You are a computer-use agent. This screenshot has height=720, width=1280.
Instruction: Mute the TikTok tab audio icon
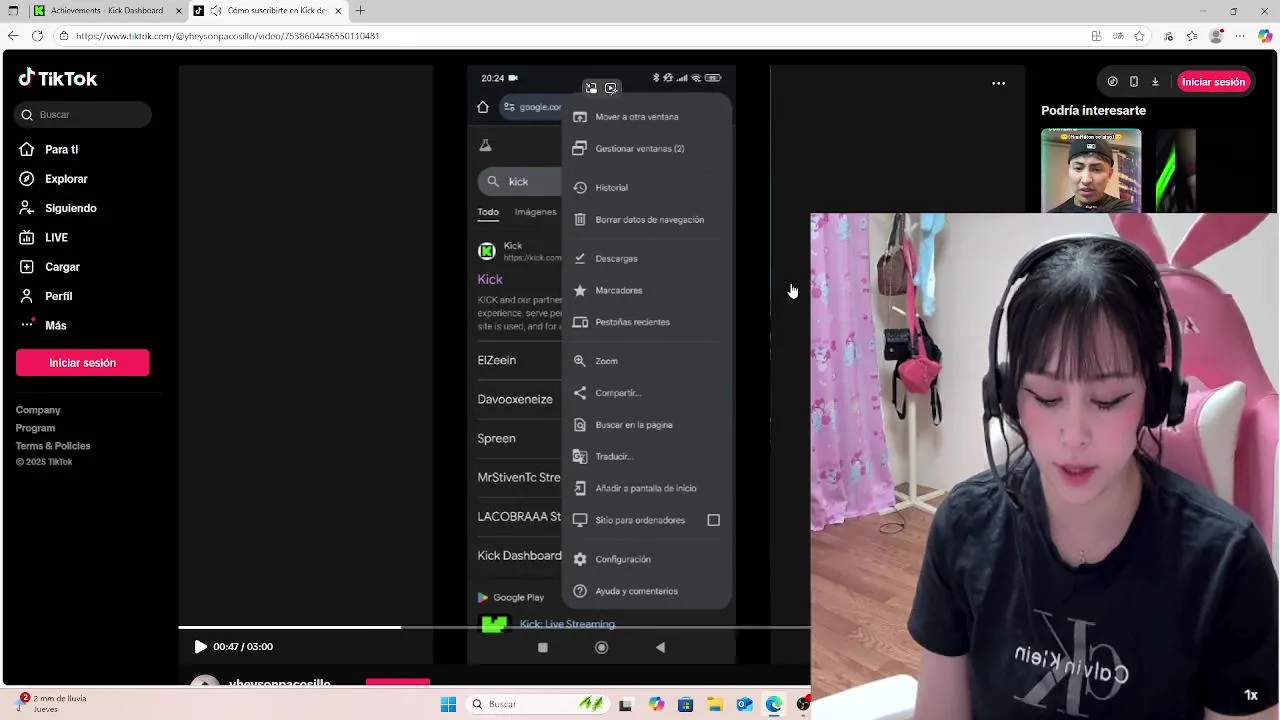tap(216, 11)
